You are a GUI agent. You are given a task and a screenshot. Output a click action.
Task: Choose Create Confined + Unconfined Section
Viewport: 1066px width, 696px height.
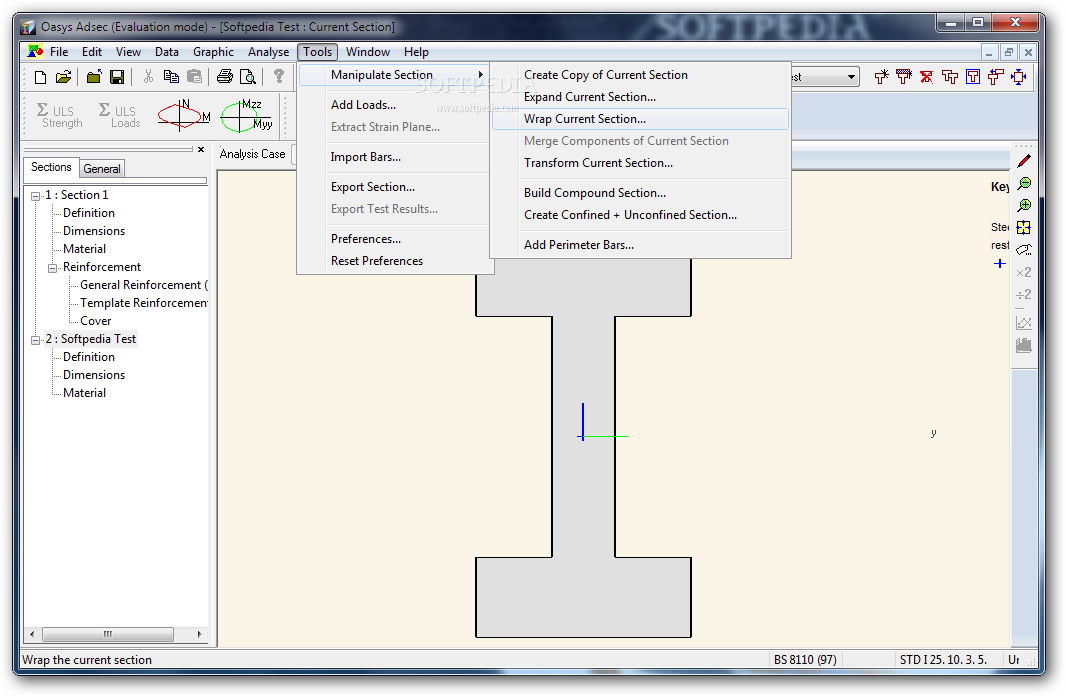point(640,215)
